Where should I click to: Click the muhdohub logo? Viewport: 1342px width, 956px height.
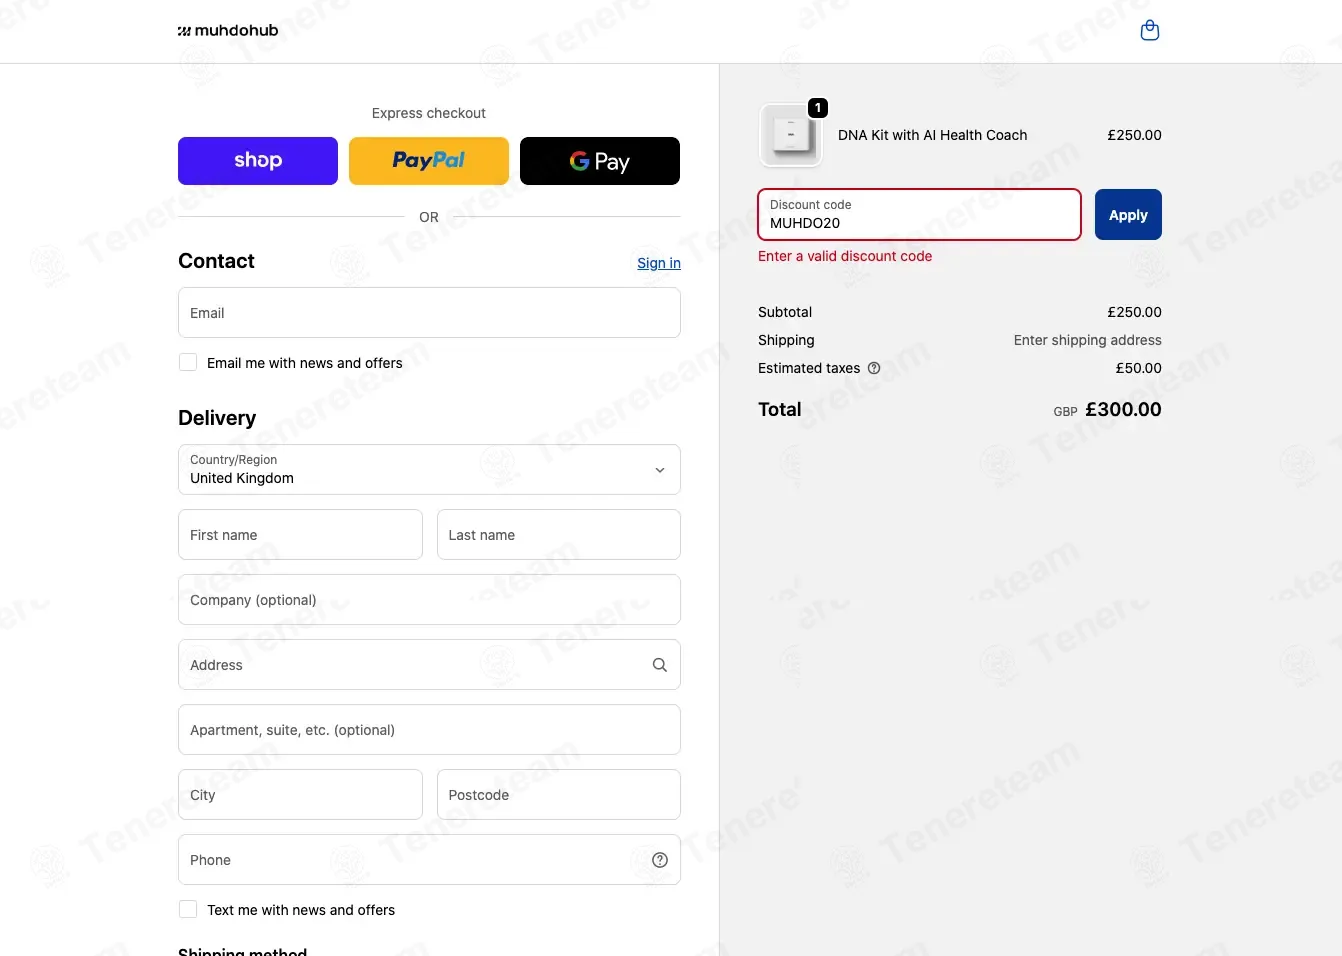[x=228, y=30]
